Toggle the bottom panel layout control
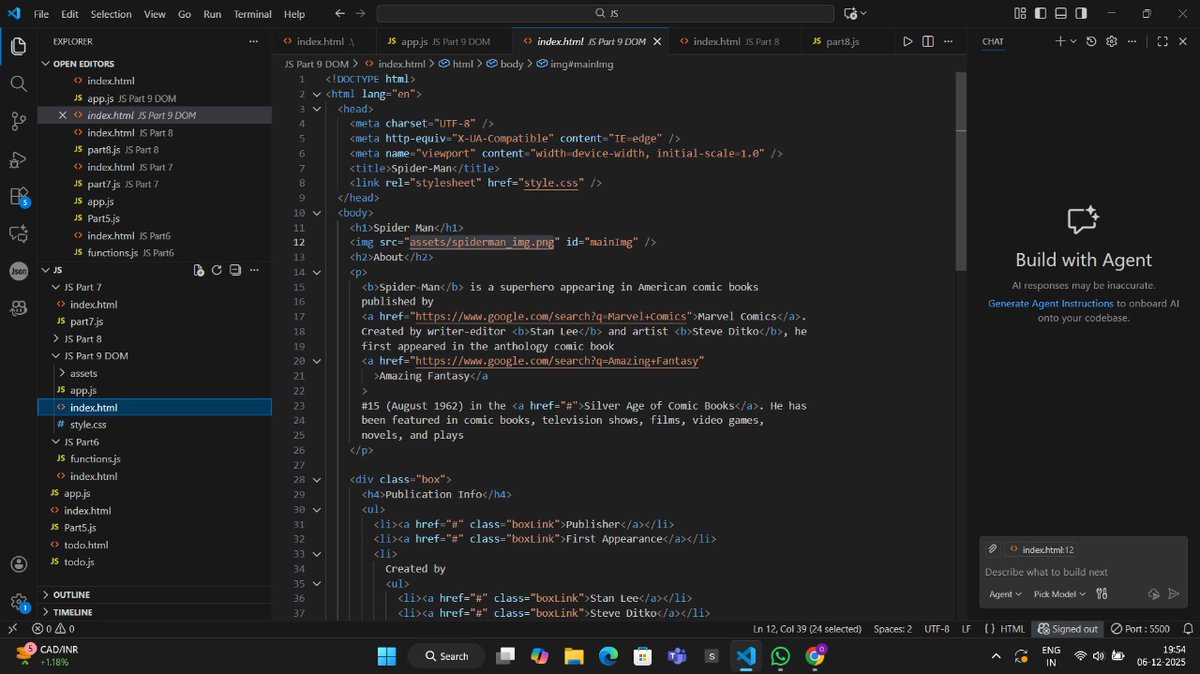This screenshot has width=1200, height=674. pos(1060,13)
